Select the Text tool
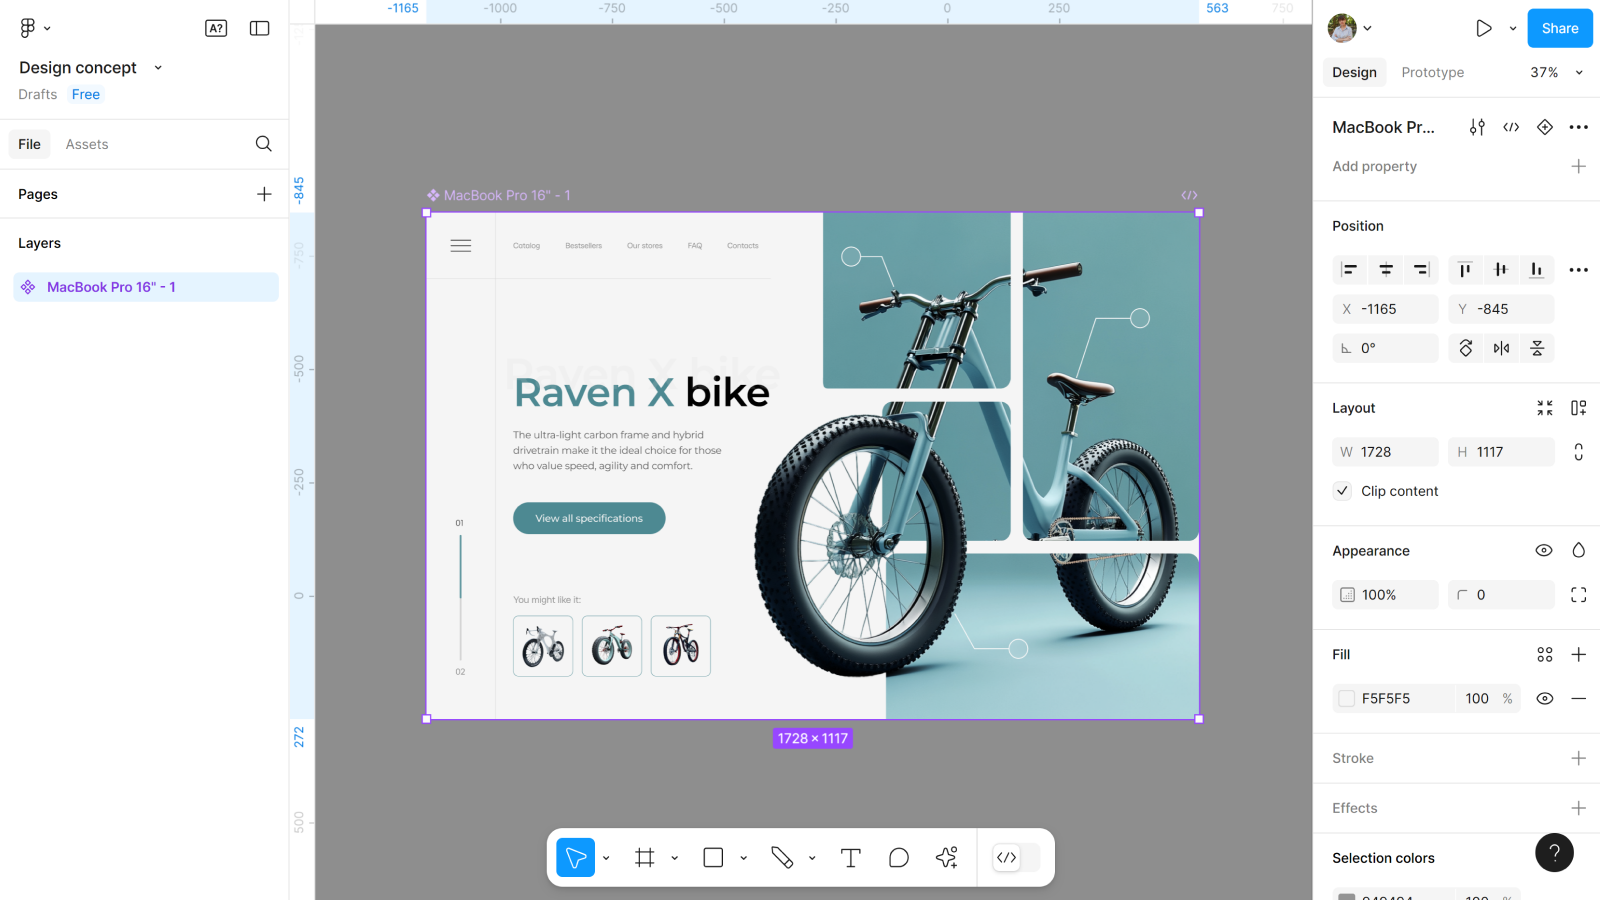Image resolution: width=1600 pixels, height=900 pixels. (x=850, y=858)
